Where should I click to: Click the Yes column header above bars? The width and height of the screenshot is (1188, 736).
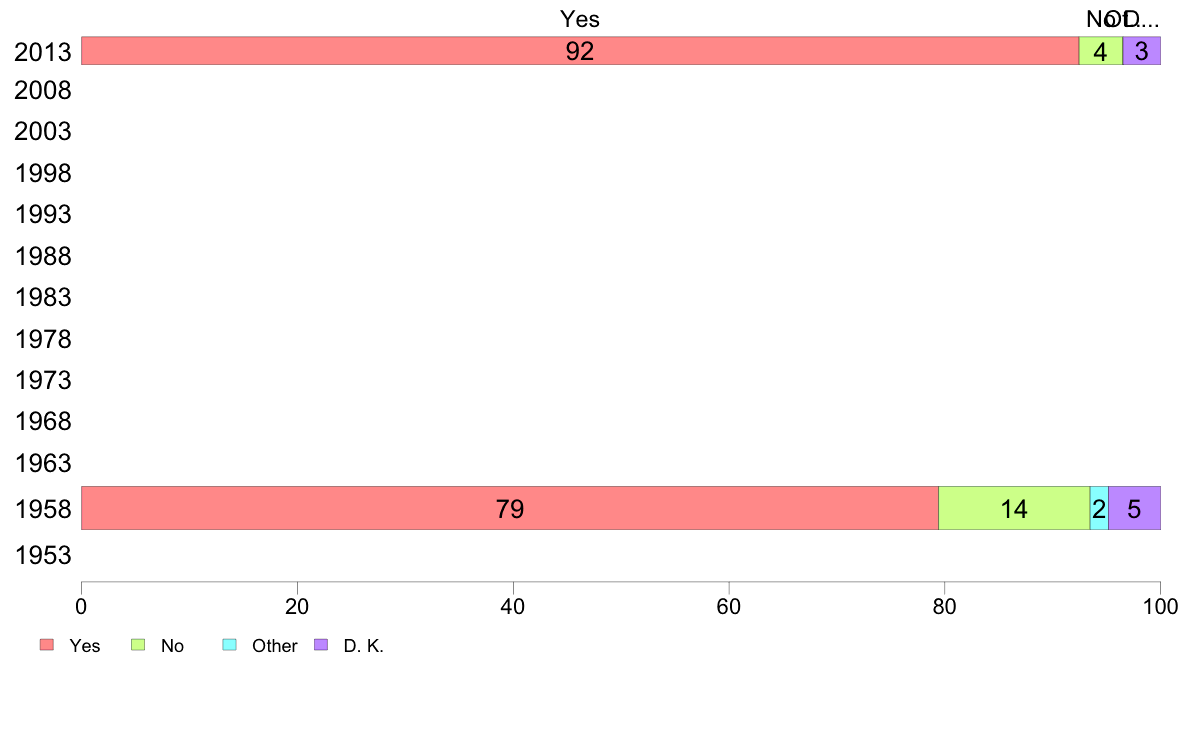pos(580,19)
